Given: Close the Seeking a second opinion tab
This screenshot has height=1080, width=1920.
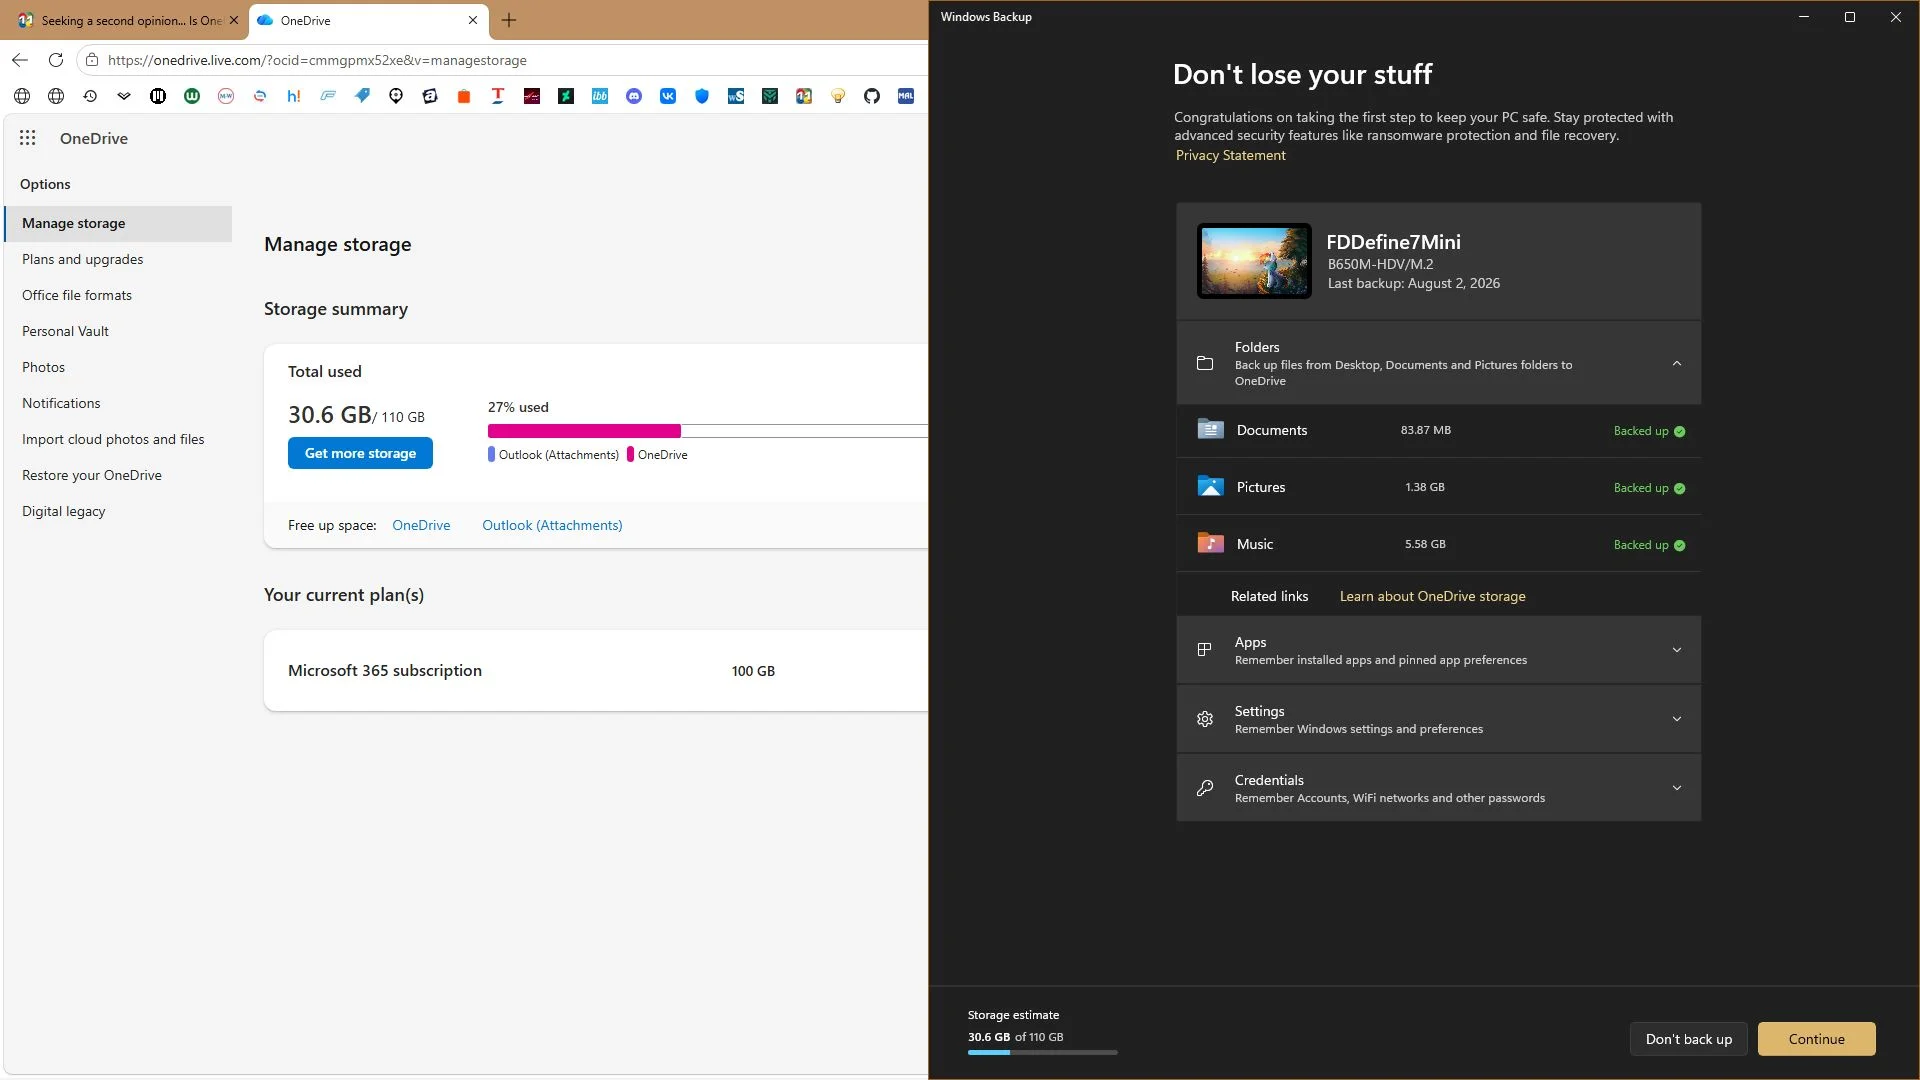Looking at the screenshot, I should click(x=234, y=20).
